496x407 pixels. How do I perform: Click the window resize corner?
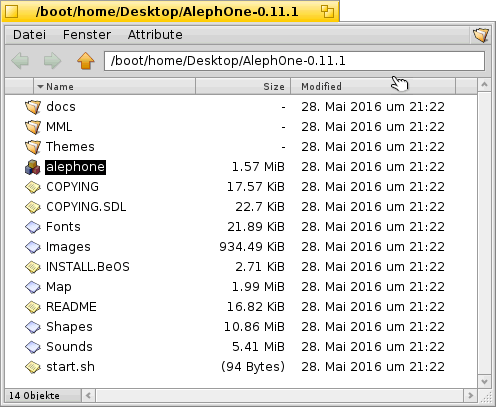[485, 396]
